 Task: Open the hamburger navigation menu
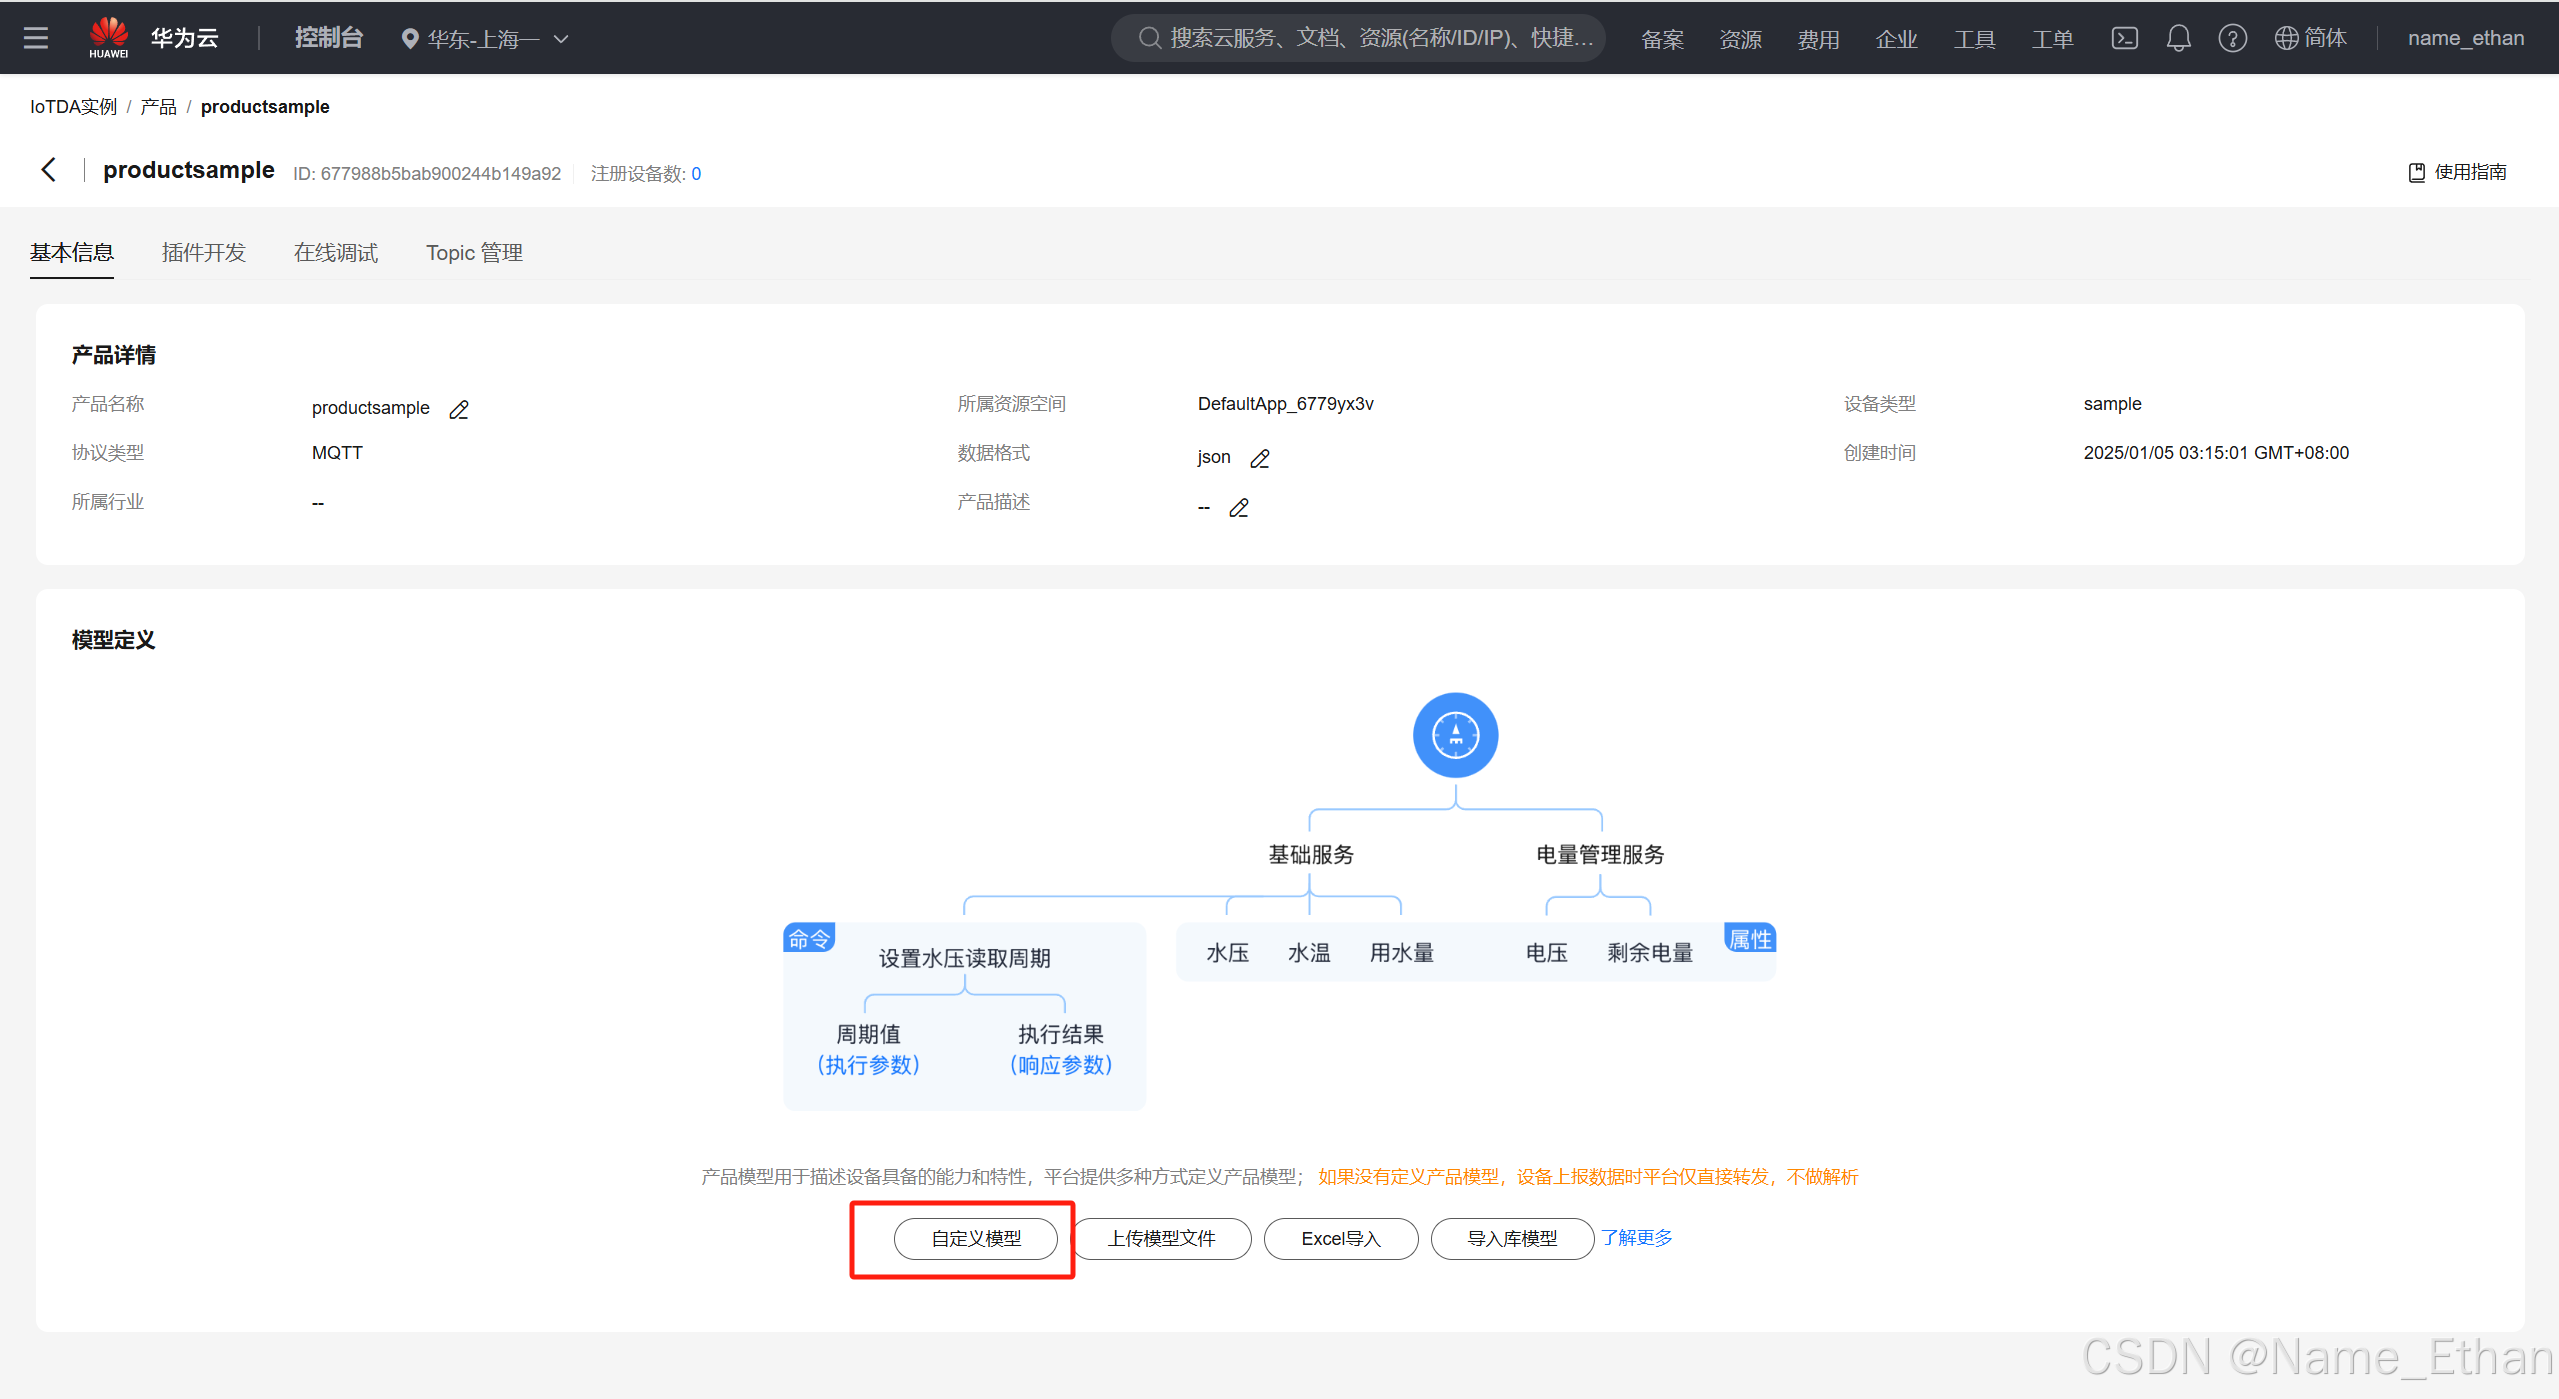point(36,38)
